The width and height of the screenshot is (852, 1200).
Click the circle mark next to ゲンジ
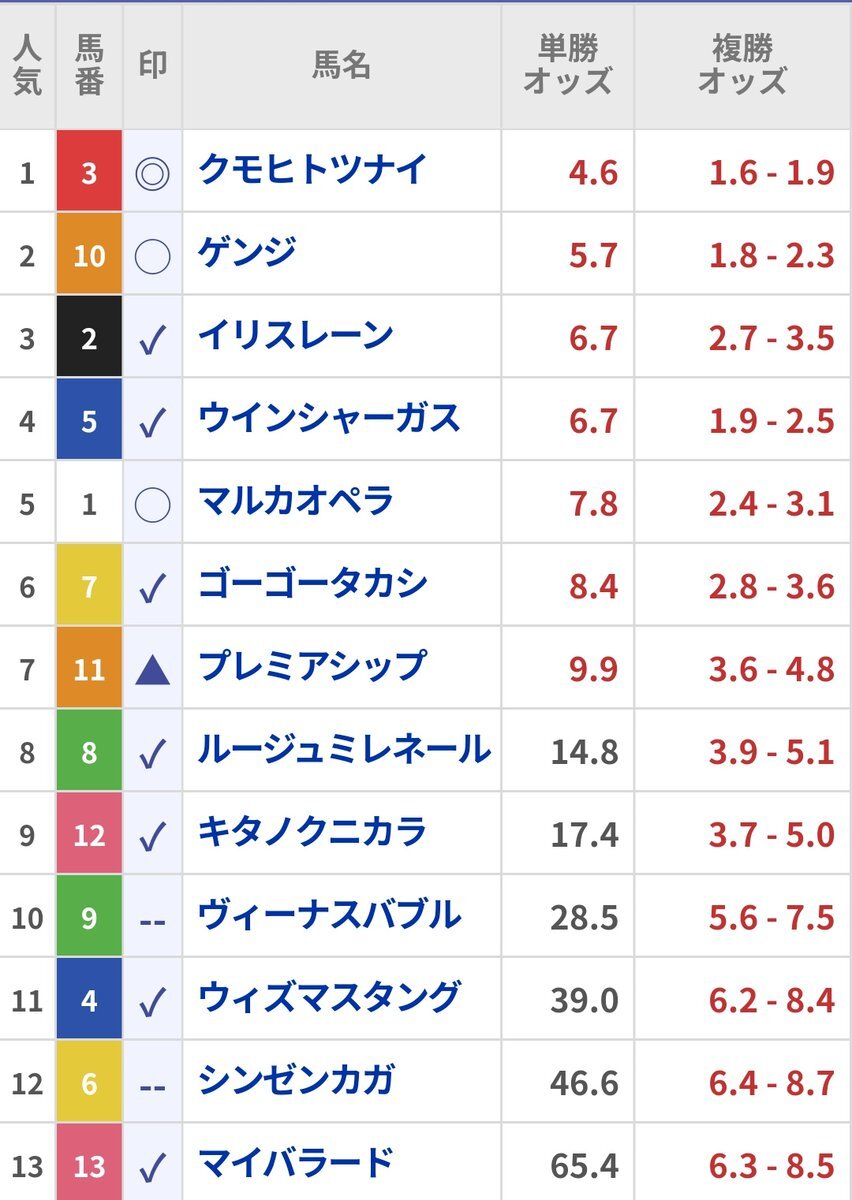[152, 256]
